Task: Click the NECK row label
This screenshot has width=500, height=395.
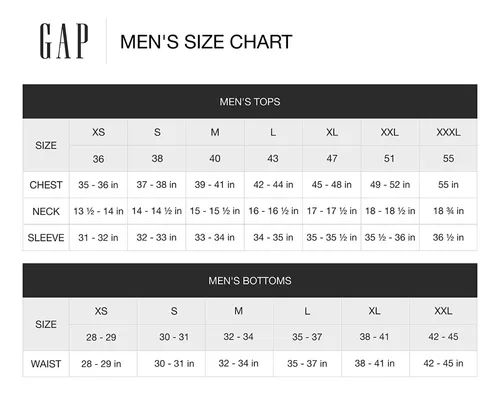Action: (x=46, y=211)
